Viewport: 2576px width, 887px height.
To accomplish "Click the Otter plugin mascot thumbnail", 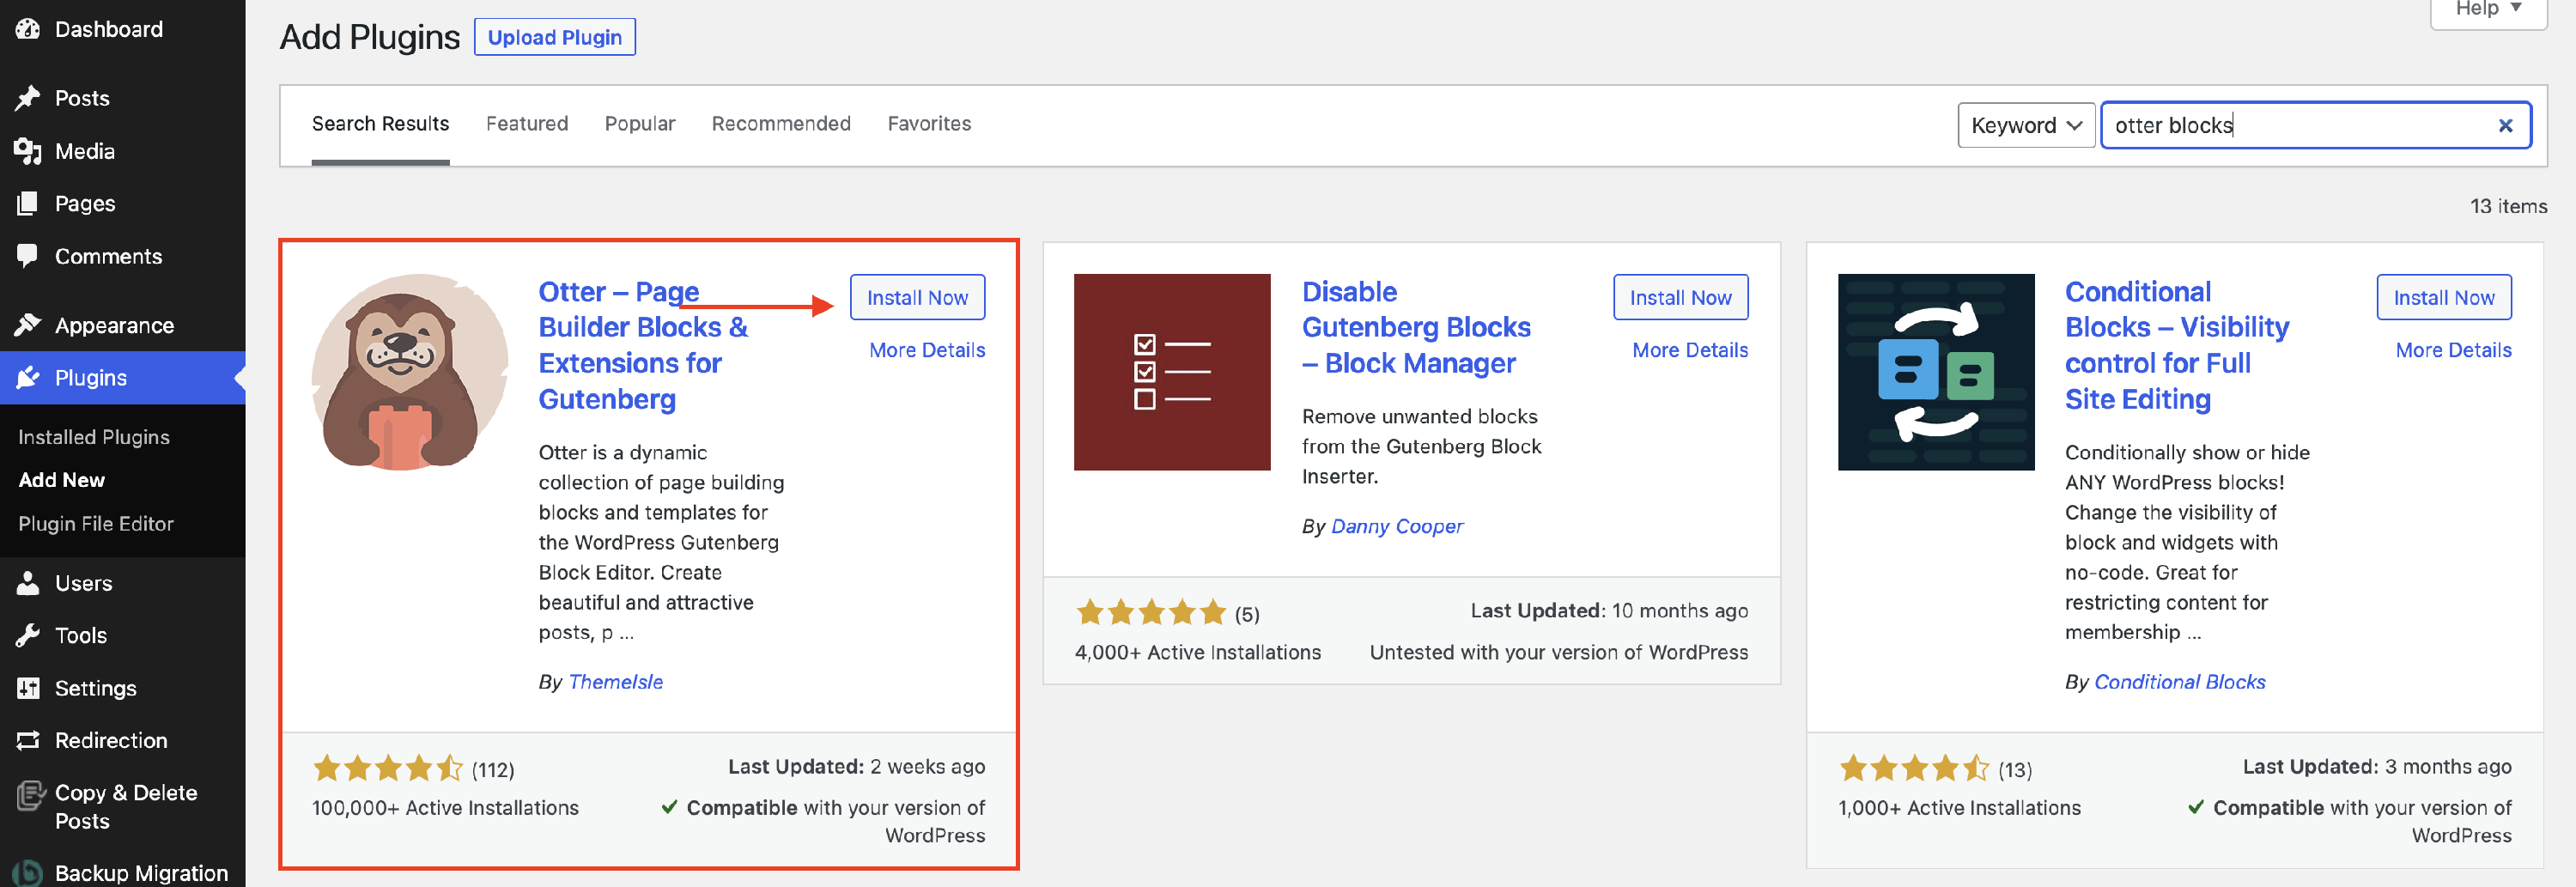I will [409, 372].
